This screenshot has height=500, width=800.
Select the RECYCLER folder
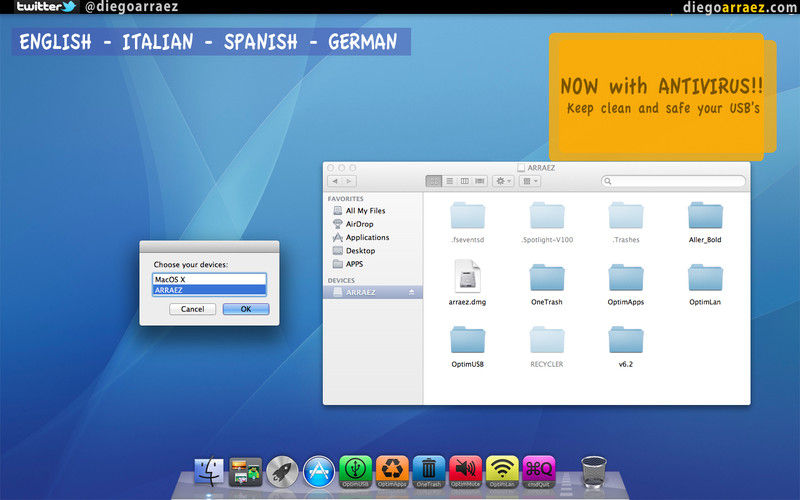[547, 346]
